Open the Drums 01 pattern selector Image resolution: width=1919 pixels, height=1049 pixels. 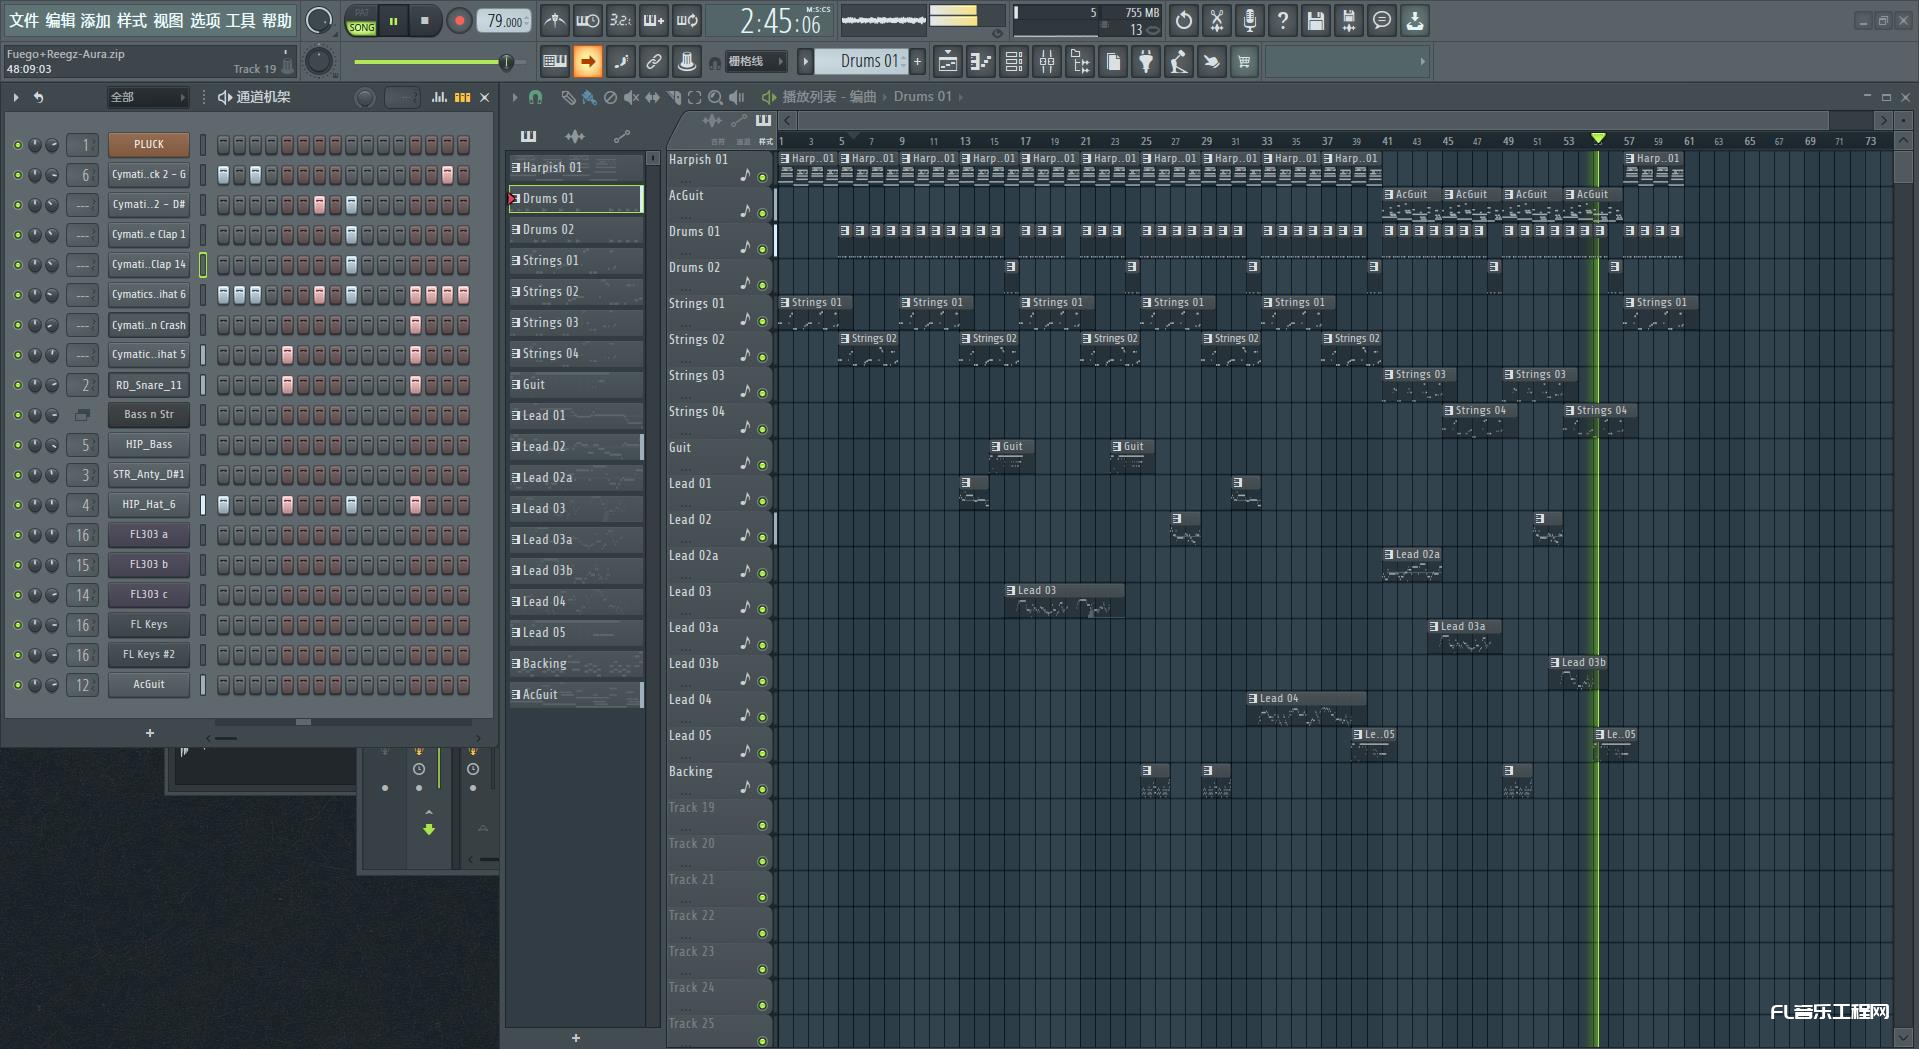(861, 62)
